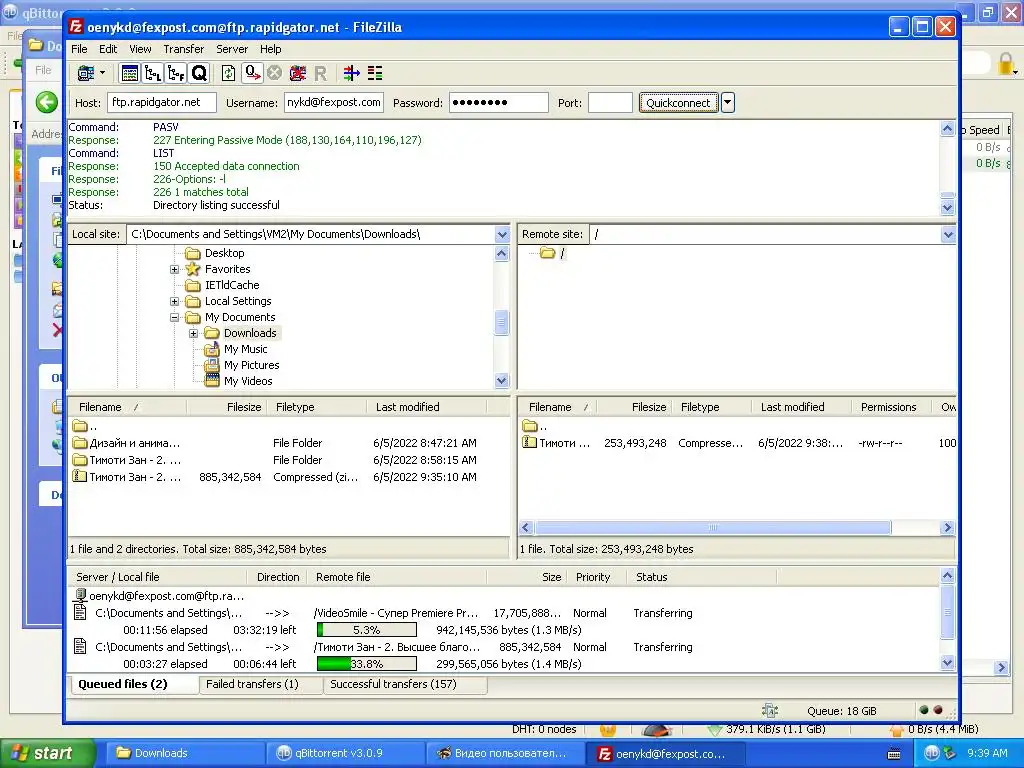Open the Server menu
Image resolution: width=1024 pixels, height=768 pixels.
click(x=232, y=49)
